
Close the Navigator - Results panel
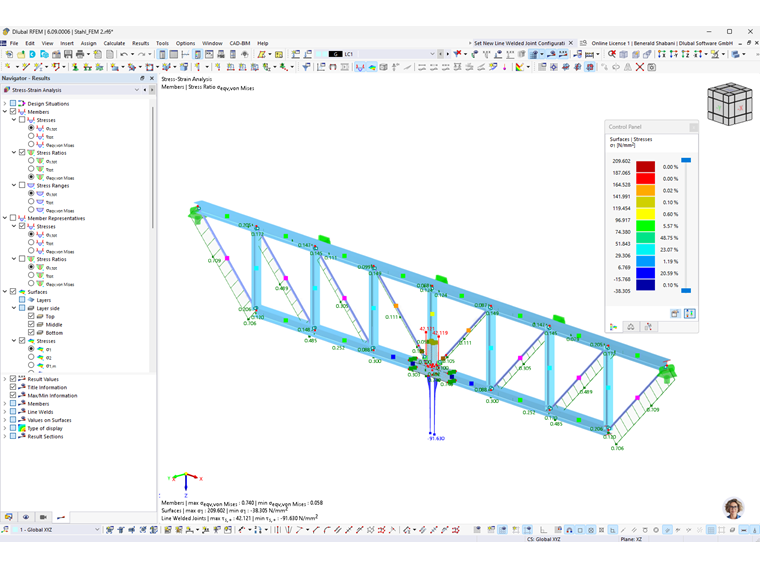pos(152,78)
